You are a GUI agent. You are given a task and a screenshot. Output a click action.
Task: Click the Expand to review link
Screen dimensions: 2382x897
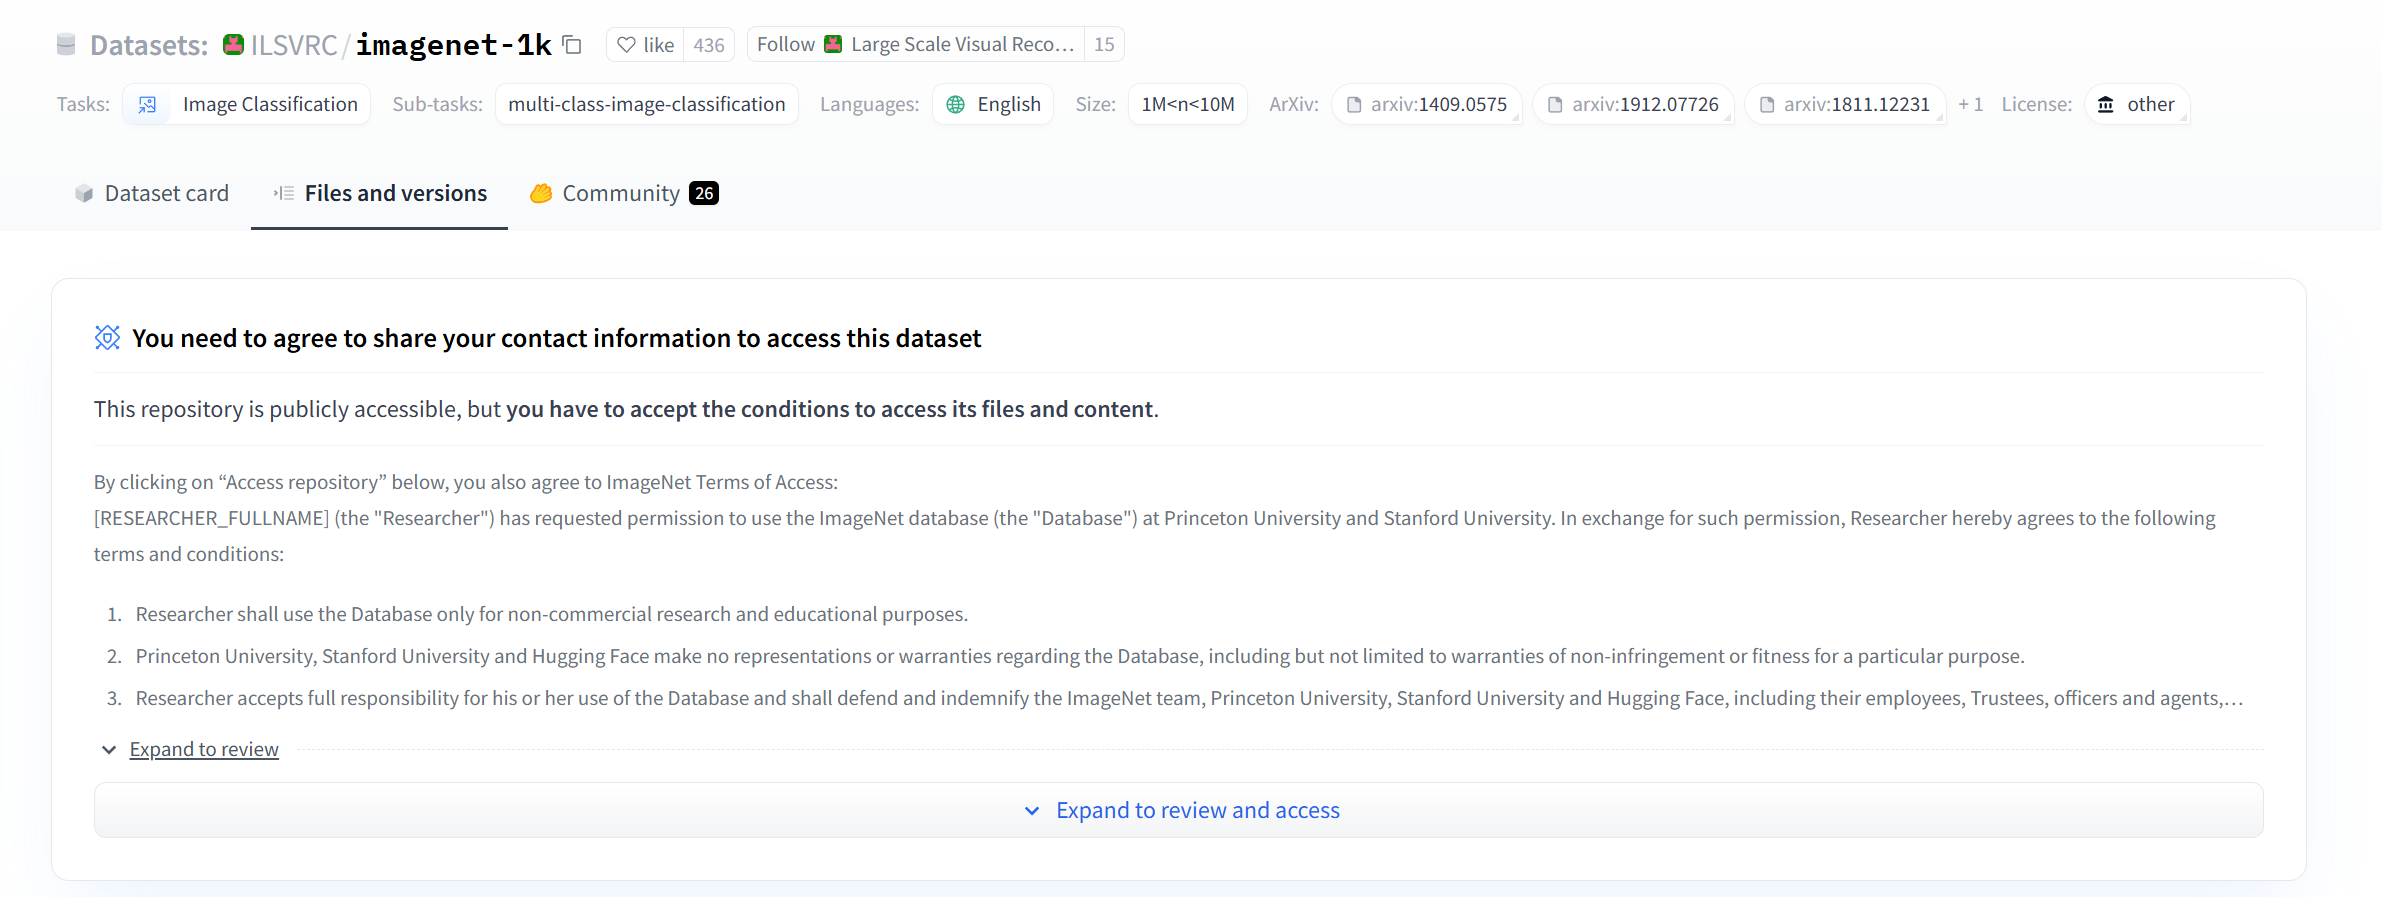[x=204, y=749]
